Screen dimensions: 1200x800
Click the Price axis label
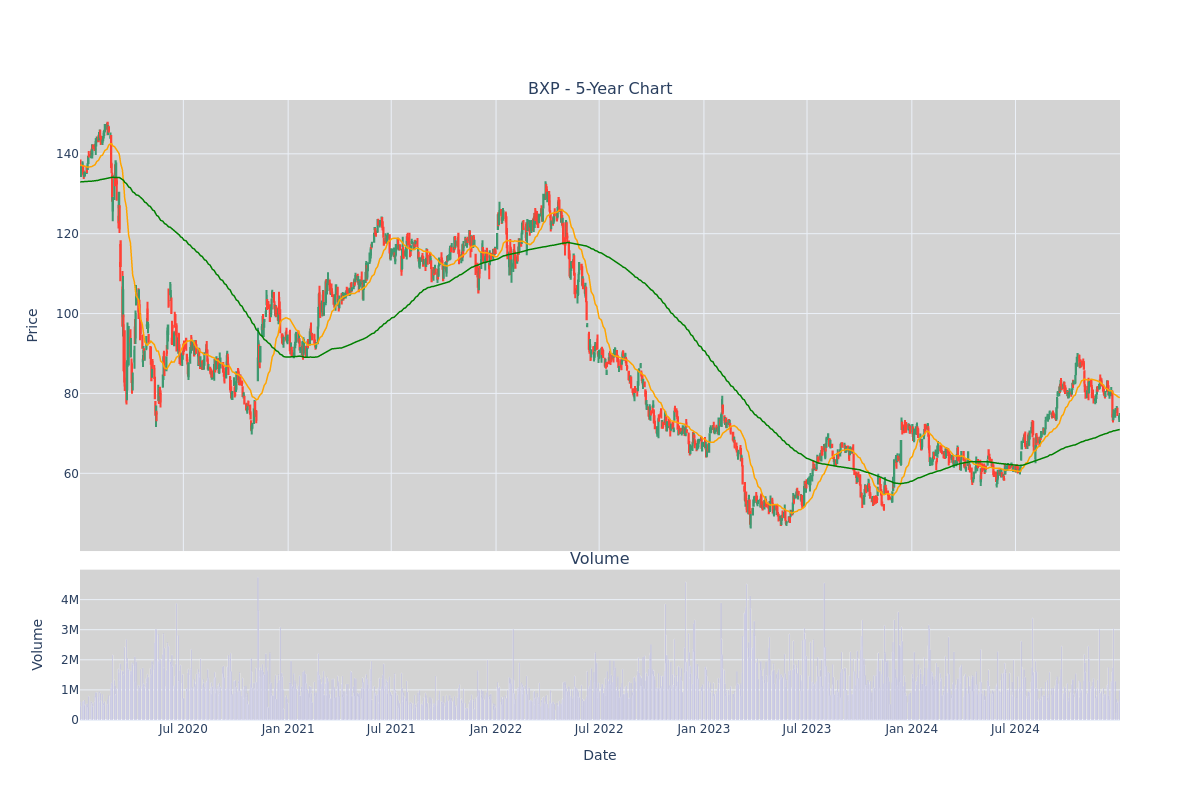coord(33,325)
